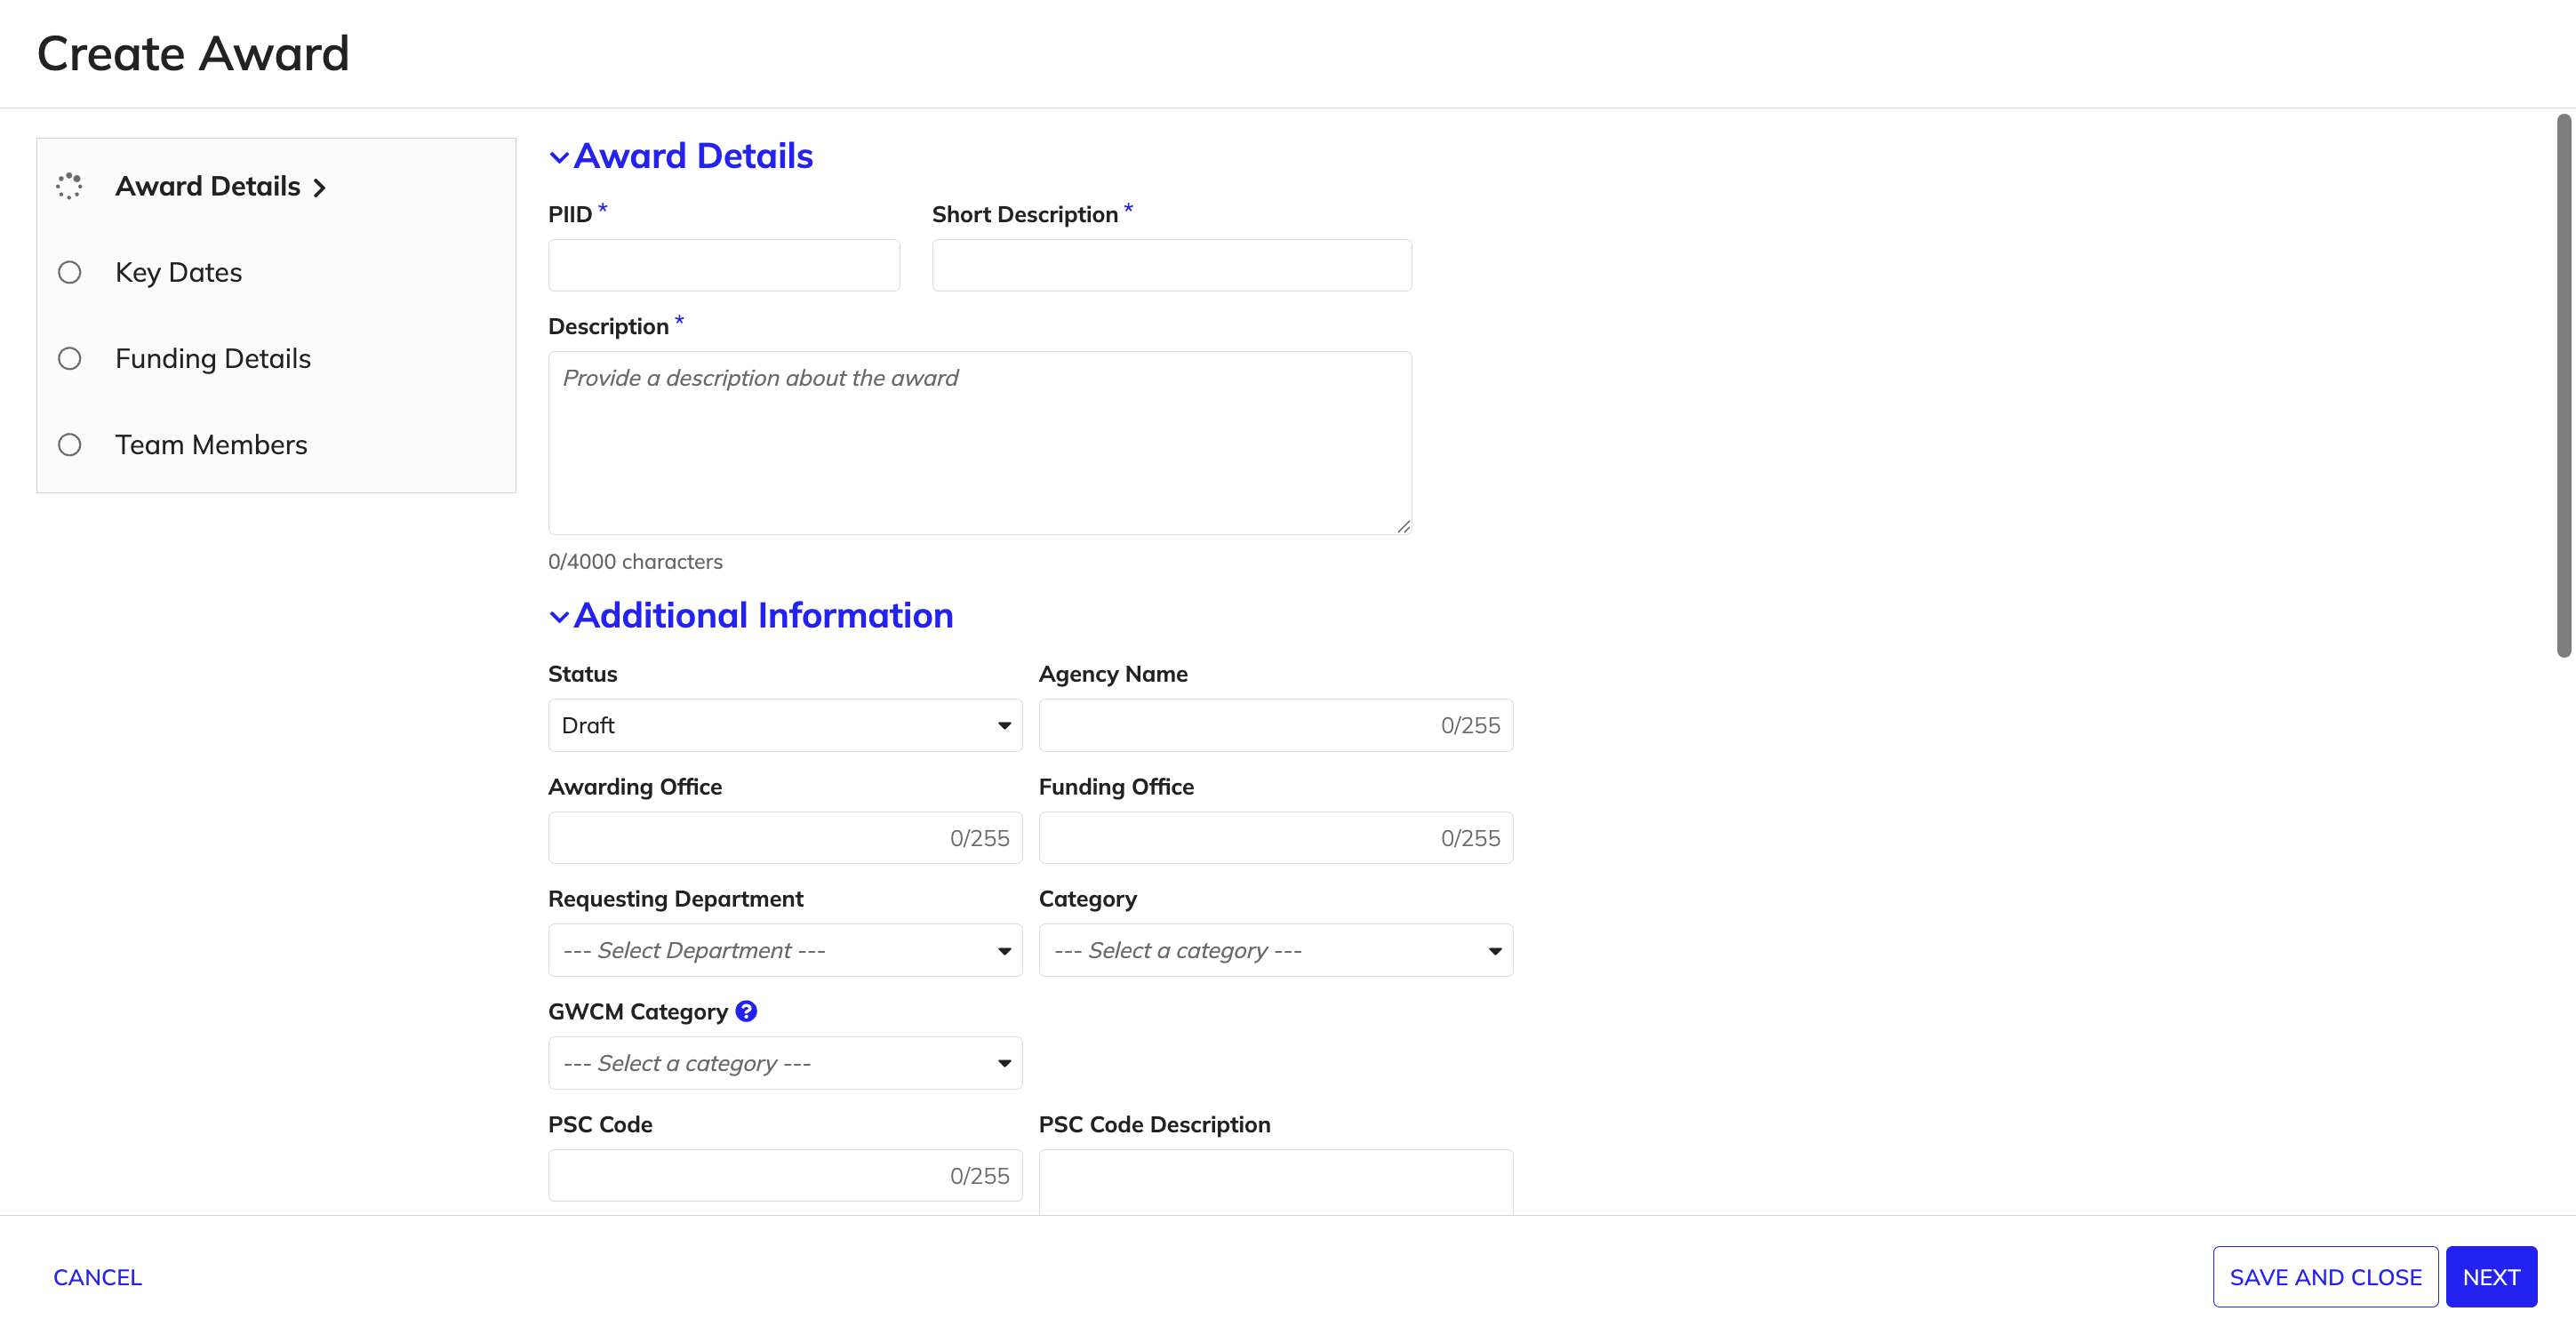
Task: Click the GWCM Category help icon
Action: point(746,1011)
